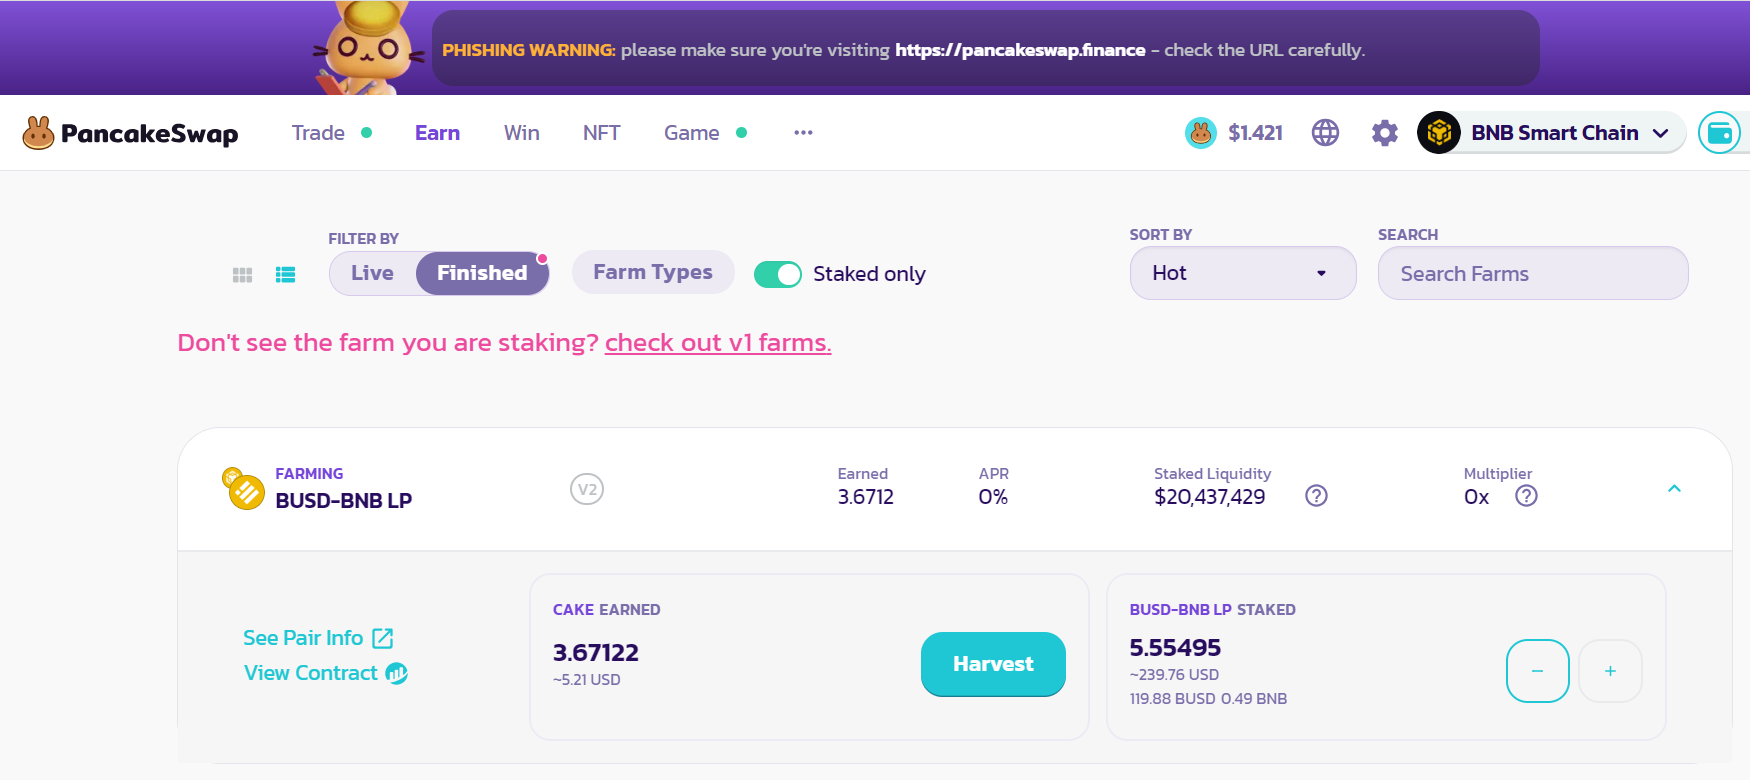Follow the check out v1 farms link
1750x780 pixels.
click(718, 343)
